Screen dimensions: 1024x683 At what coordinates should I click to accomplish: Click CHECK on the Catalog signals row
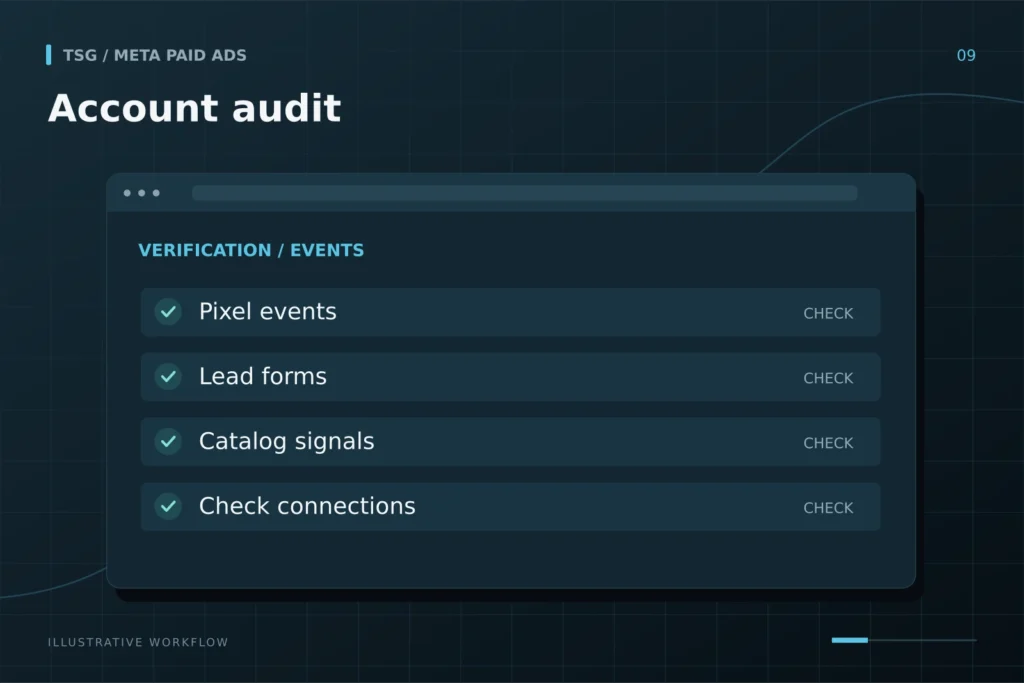[x=828, y=443]
